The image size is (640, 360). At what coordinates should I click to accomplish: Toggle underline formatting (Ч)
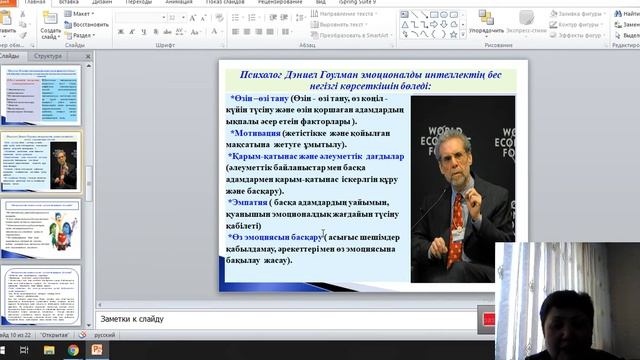coord(144,32)
